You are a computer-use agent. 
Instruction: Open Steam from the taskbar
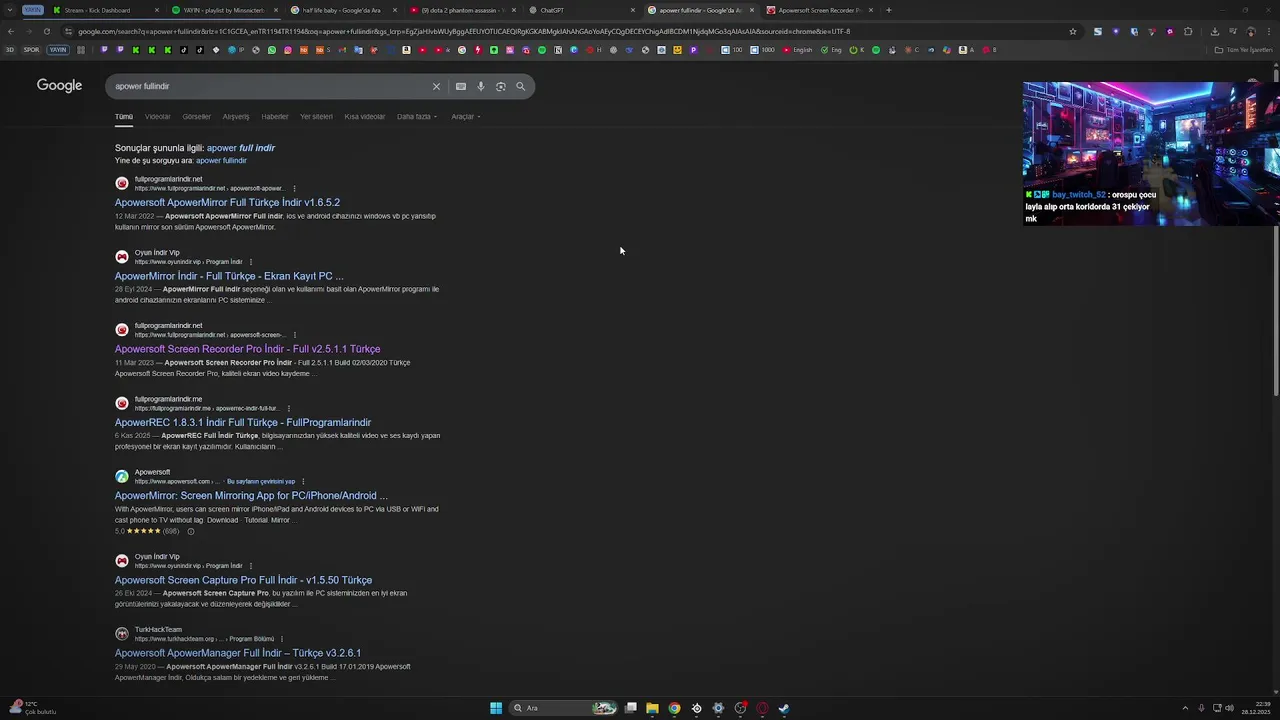pos(784,708)
